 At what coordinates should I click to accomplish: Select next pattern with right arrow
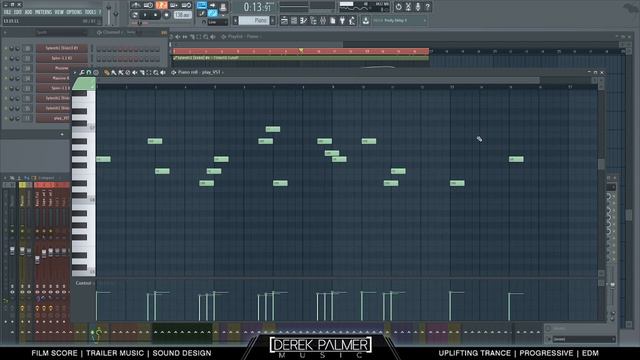click(x=273, y=20)
